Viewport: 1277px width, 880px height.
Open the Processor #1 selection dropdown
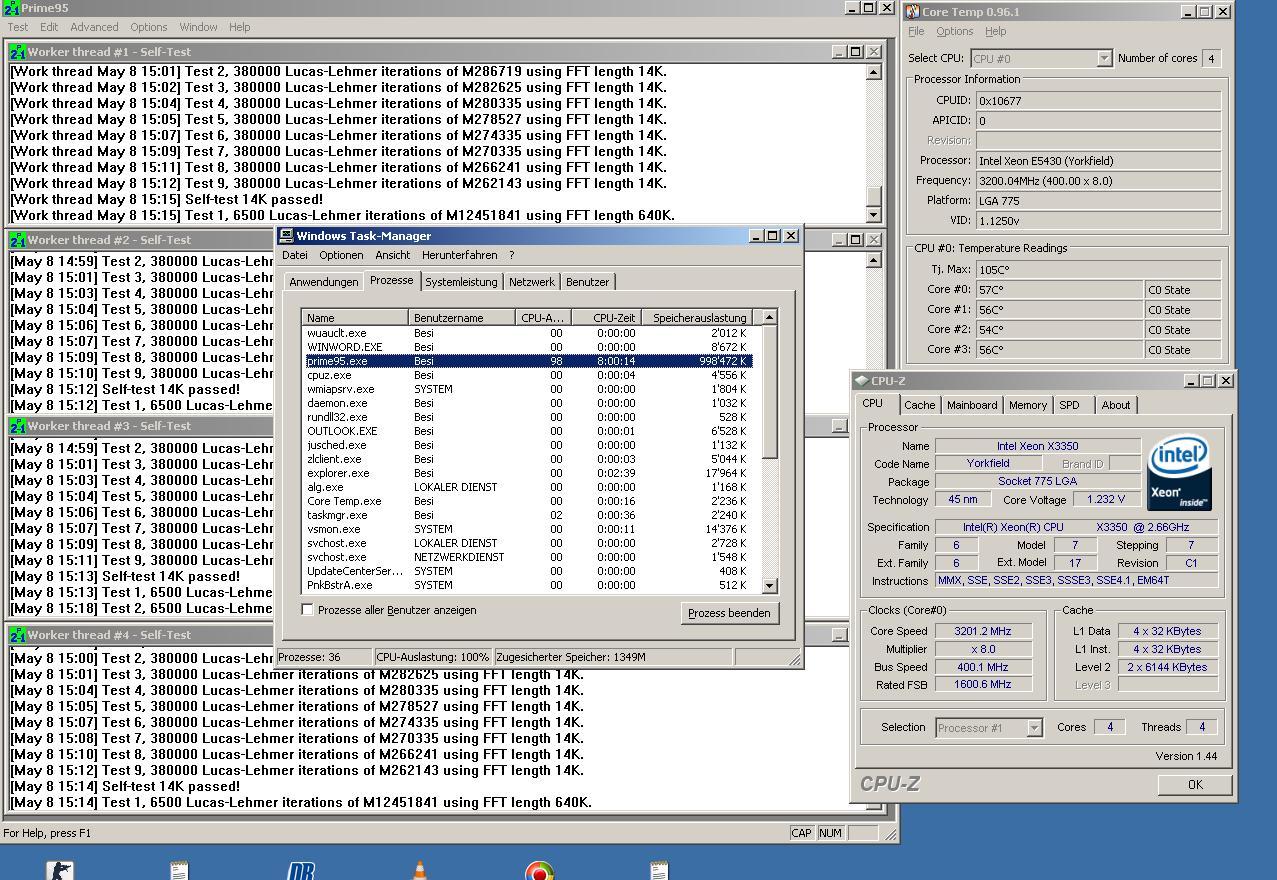tap(1034, 728)
